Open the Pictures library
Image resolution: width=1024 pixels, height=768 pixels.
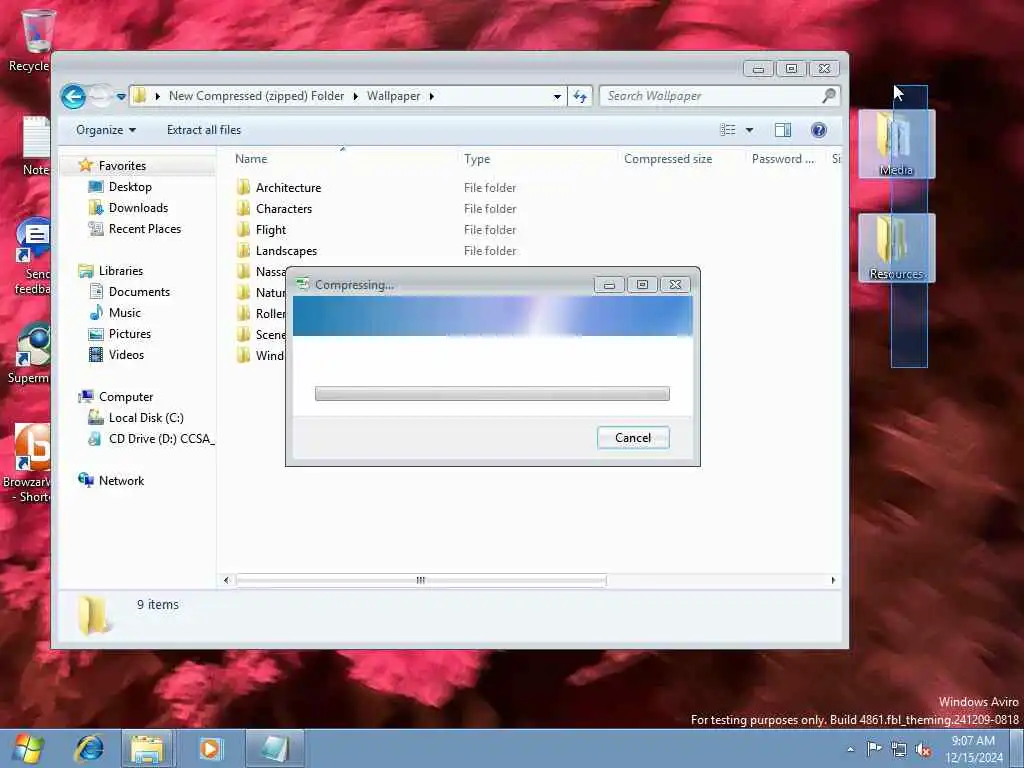point(129,334)
